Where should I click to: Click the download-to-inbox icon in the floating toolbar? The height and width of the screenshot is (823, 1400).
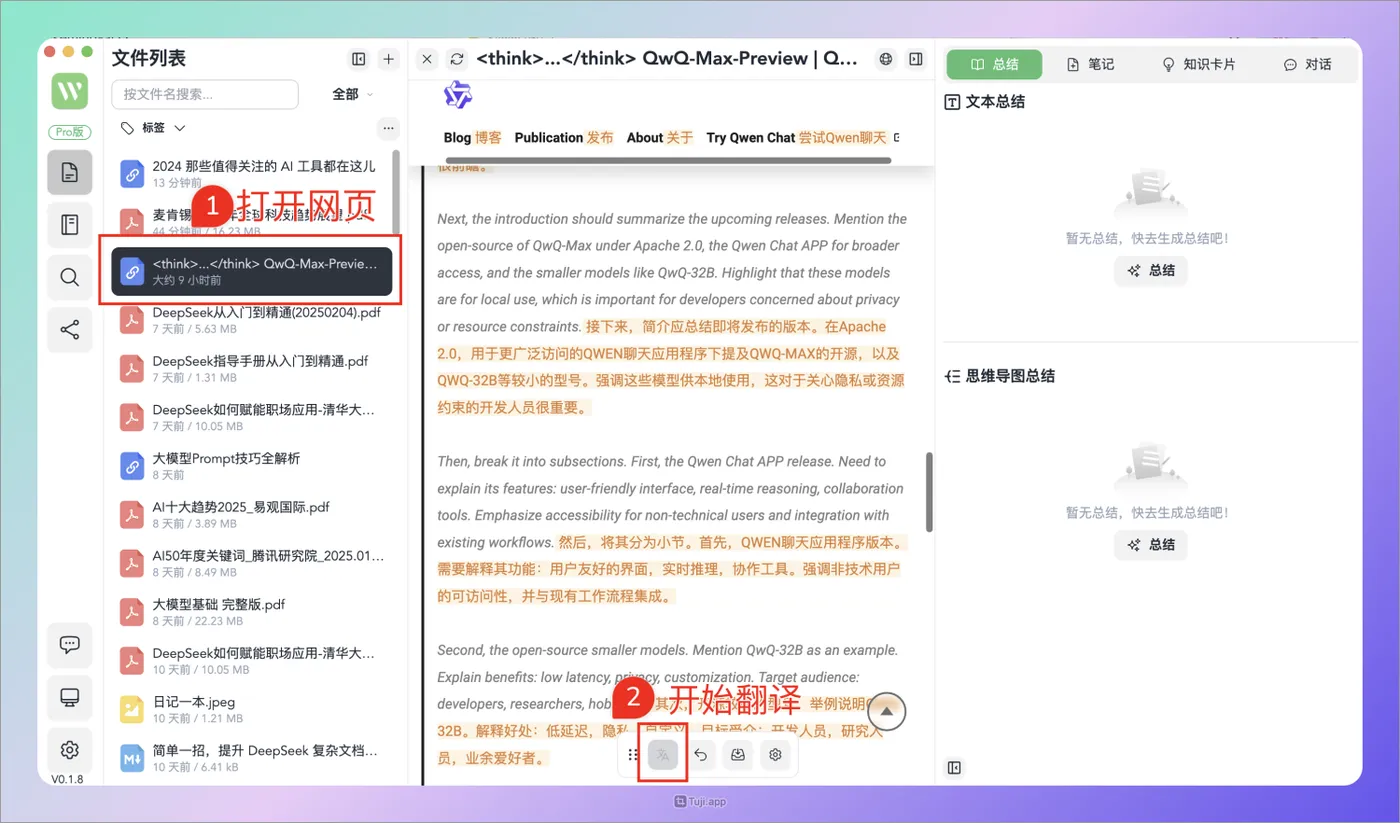tap(738, 755)
